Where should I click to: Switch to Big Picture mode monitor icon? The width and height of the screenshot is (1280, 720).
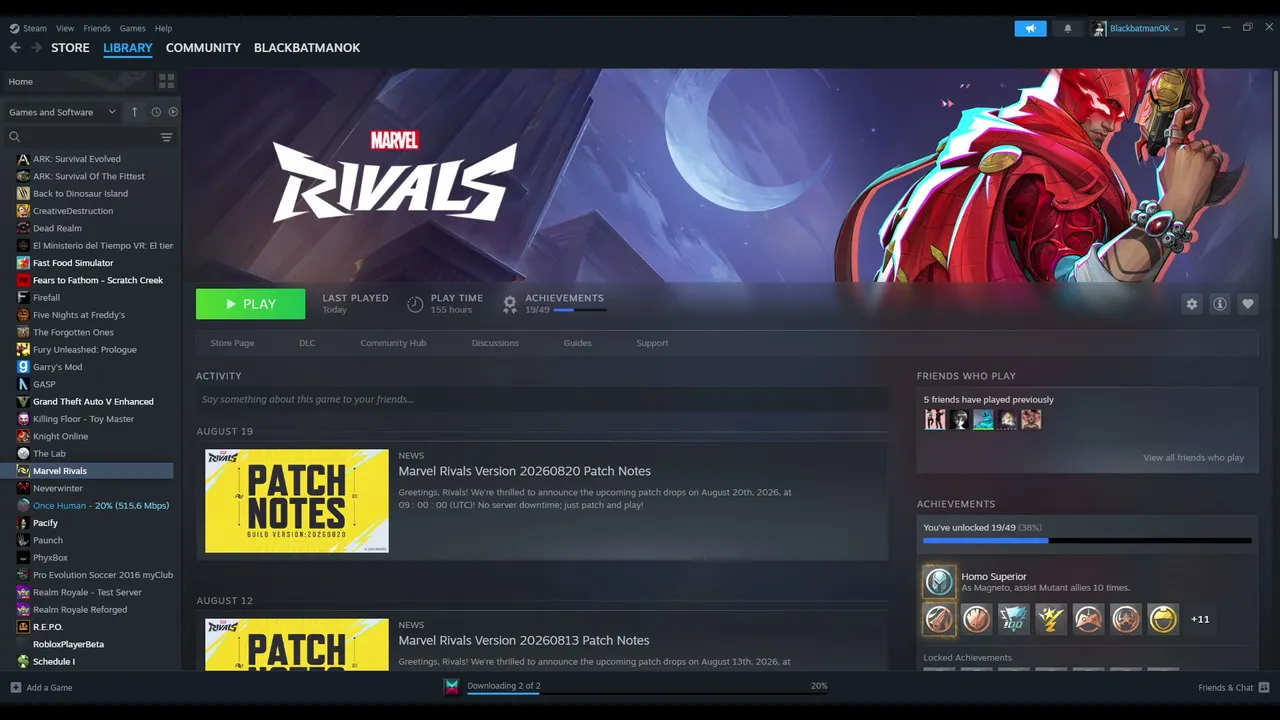(x=1201, y=28)
